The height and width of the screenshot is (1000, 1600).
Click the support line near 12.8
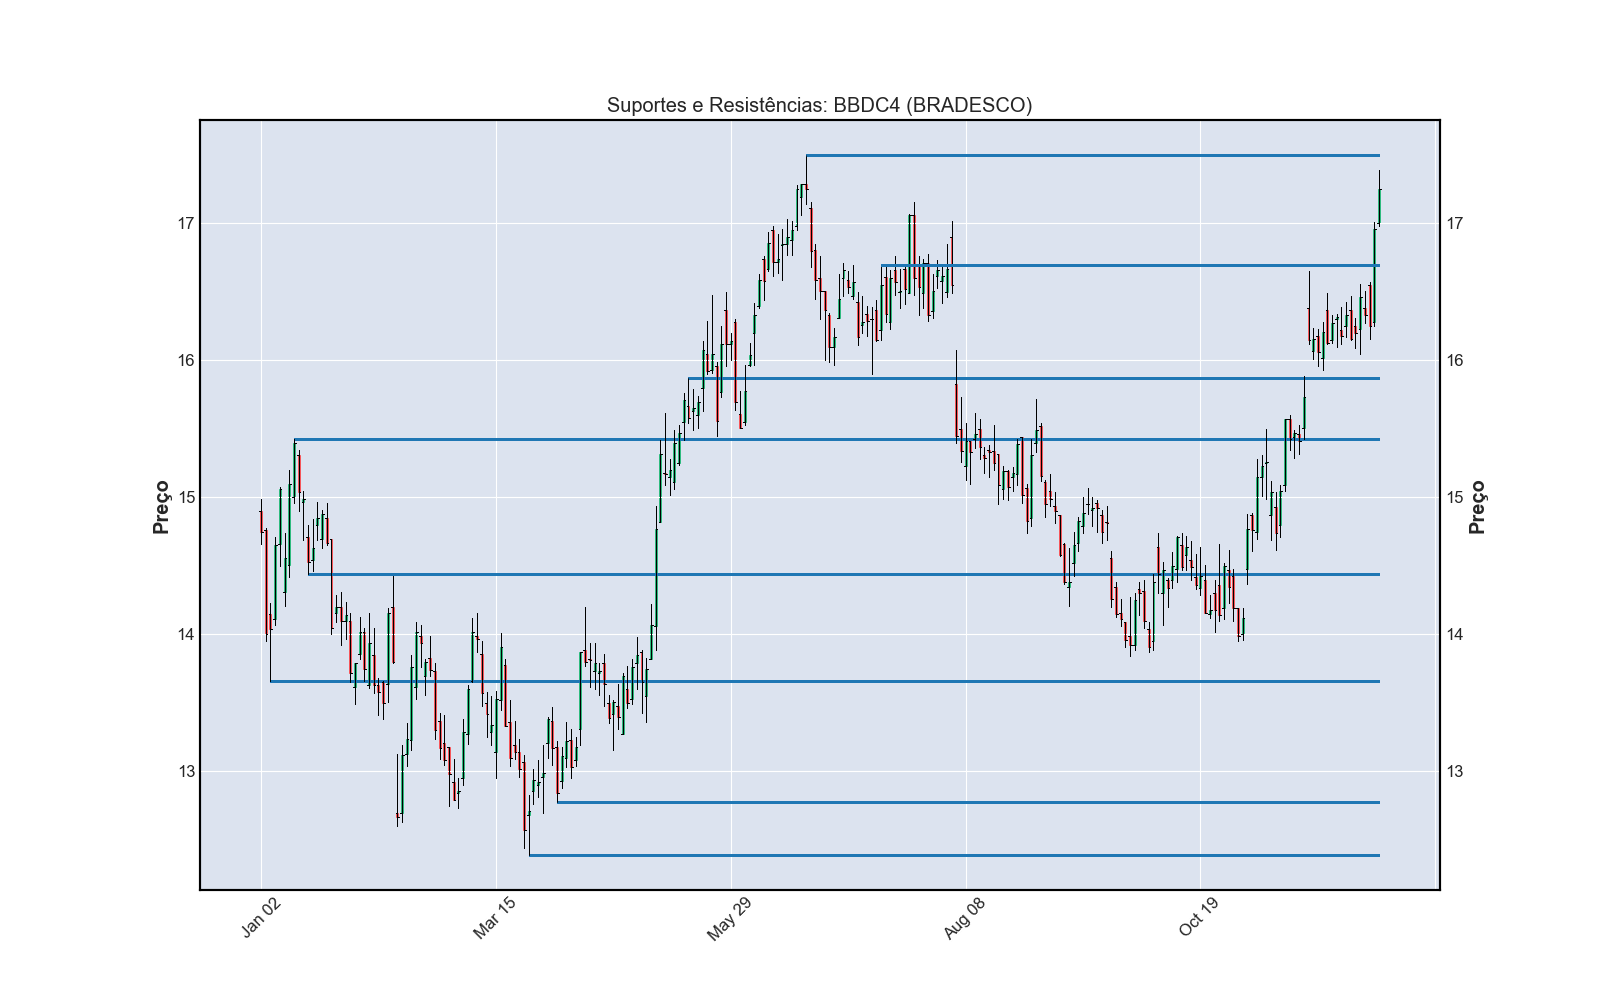click(x=968, y=802)
